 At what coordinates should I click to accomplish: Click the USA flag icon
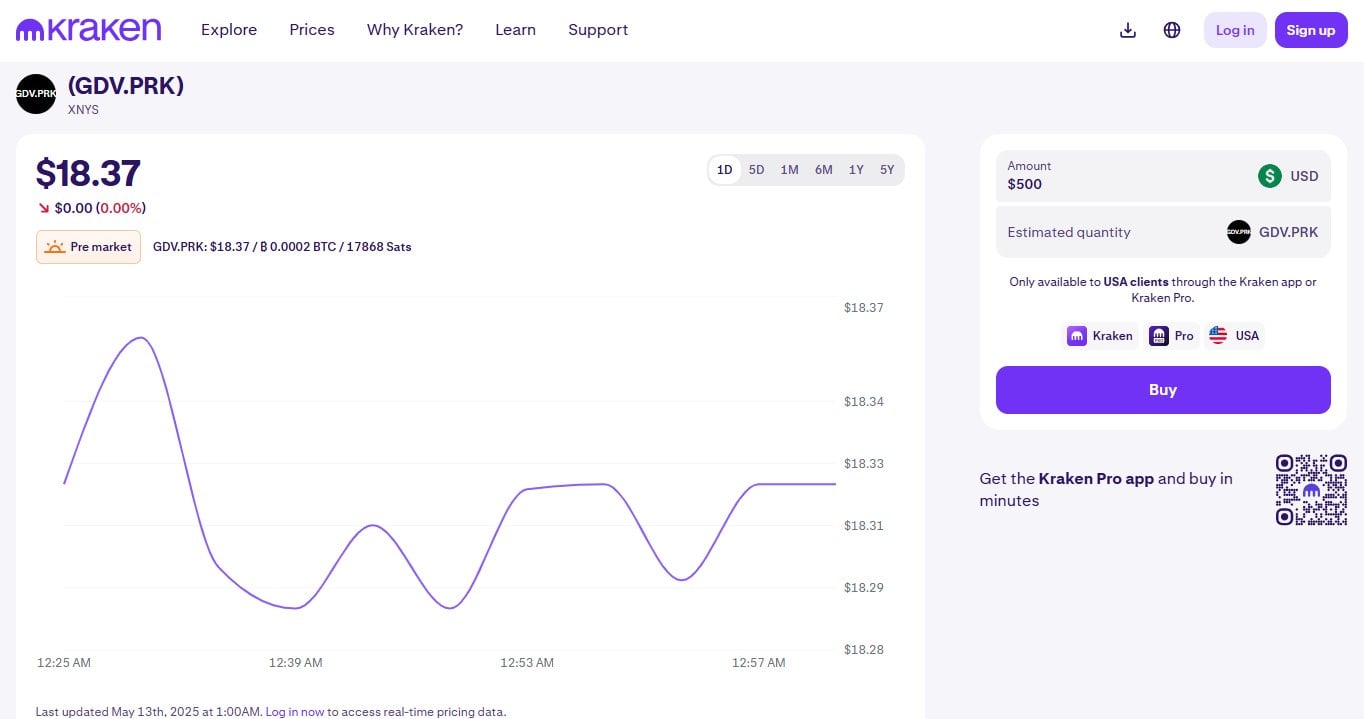click(1218, 336)
